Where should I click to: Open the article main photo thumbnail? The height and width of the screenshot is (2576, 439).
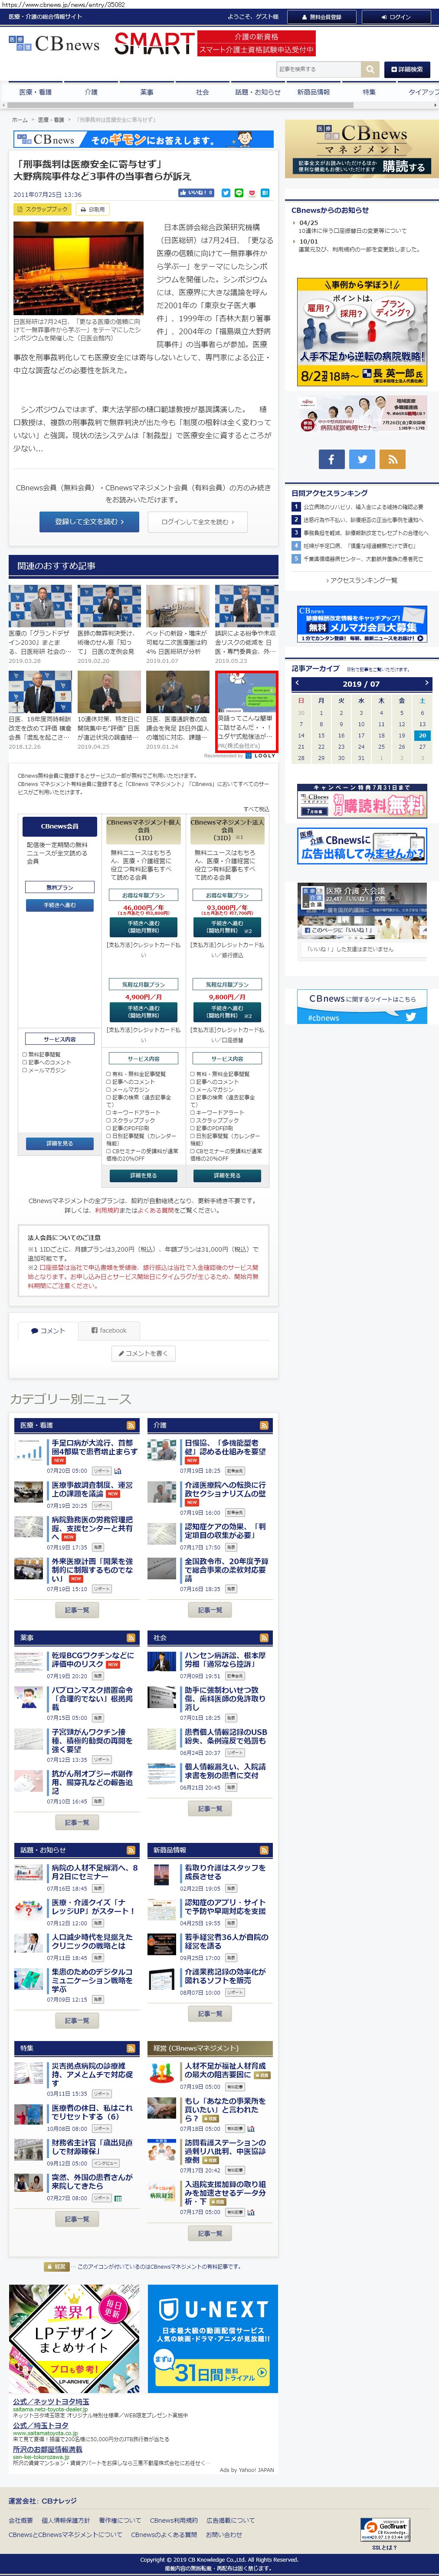pyautogui.click(x=78, y=269)
